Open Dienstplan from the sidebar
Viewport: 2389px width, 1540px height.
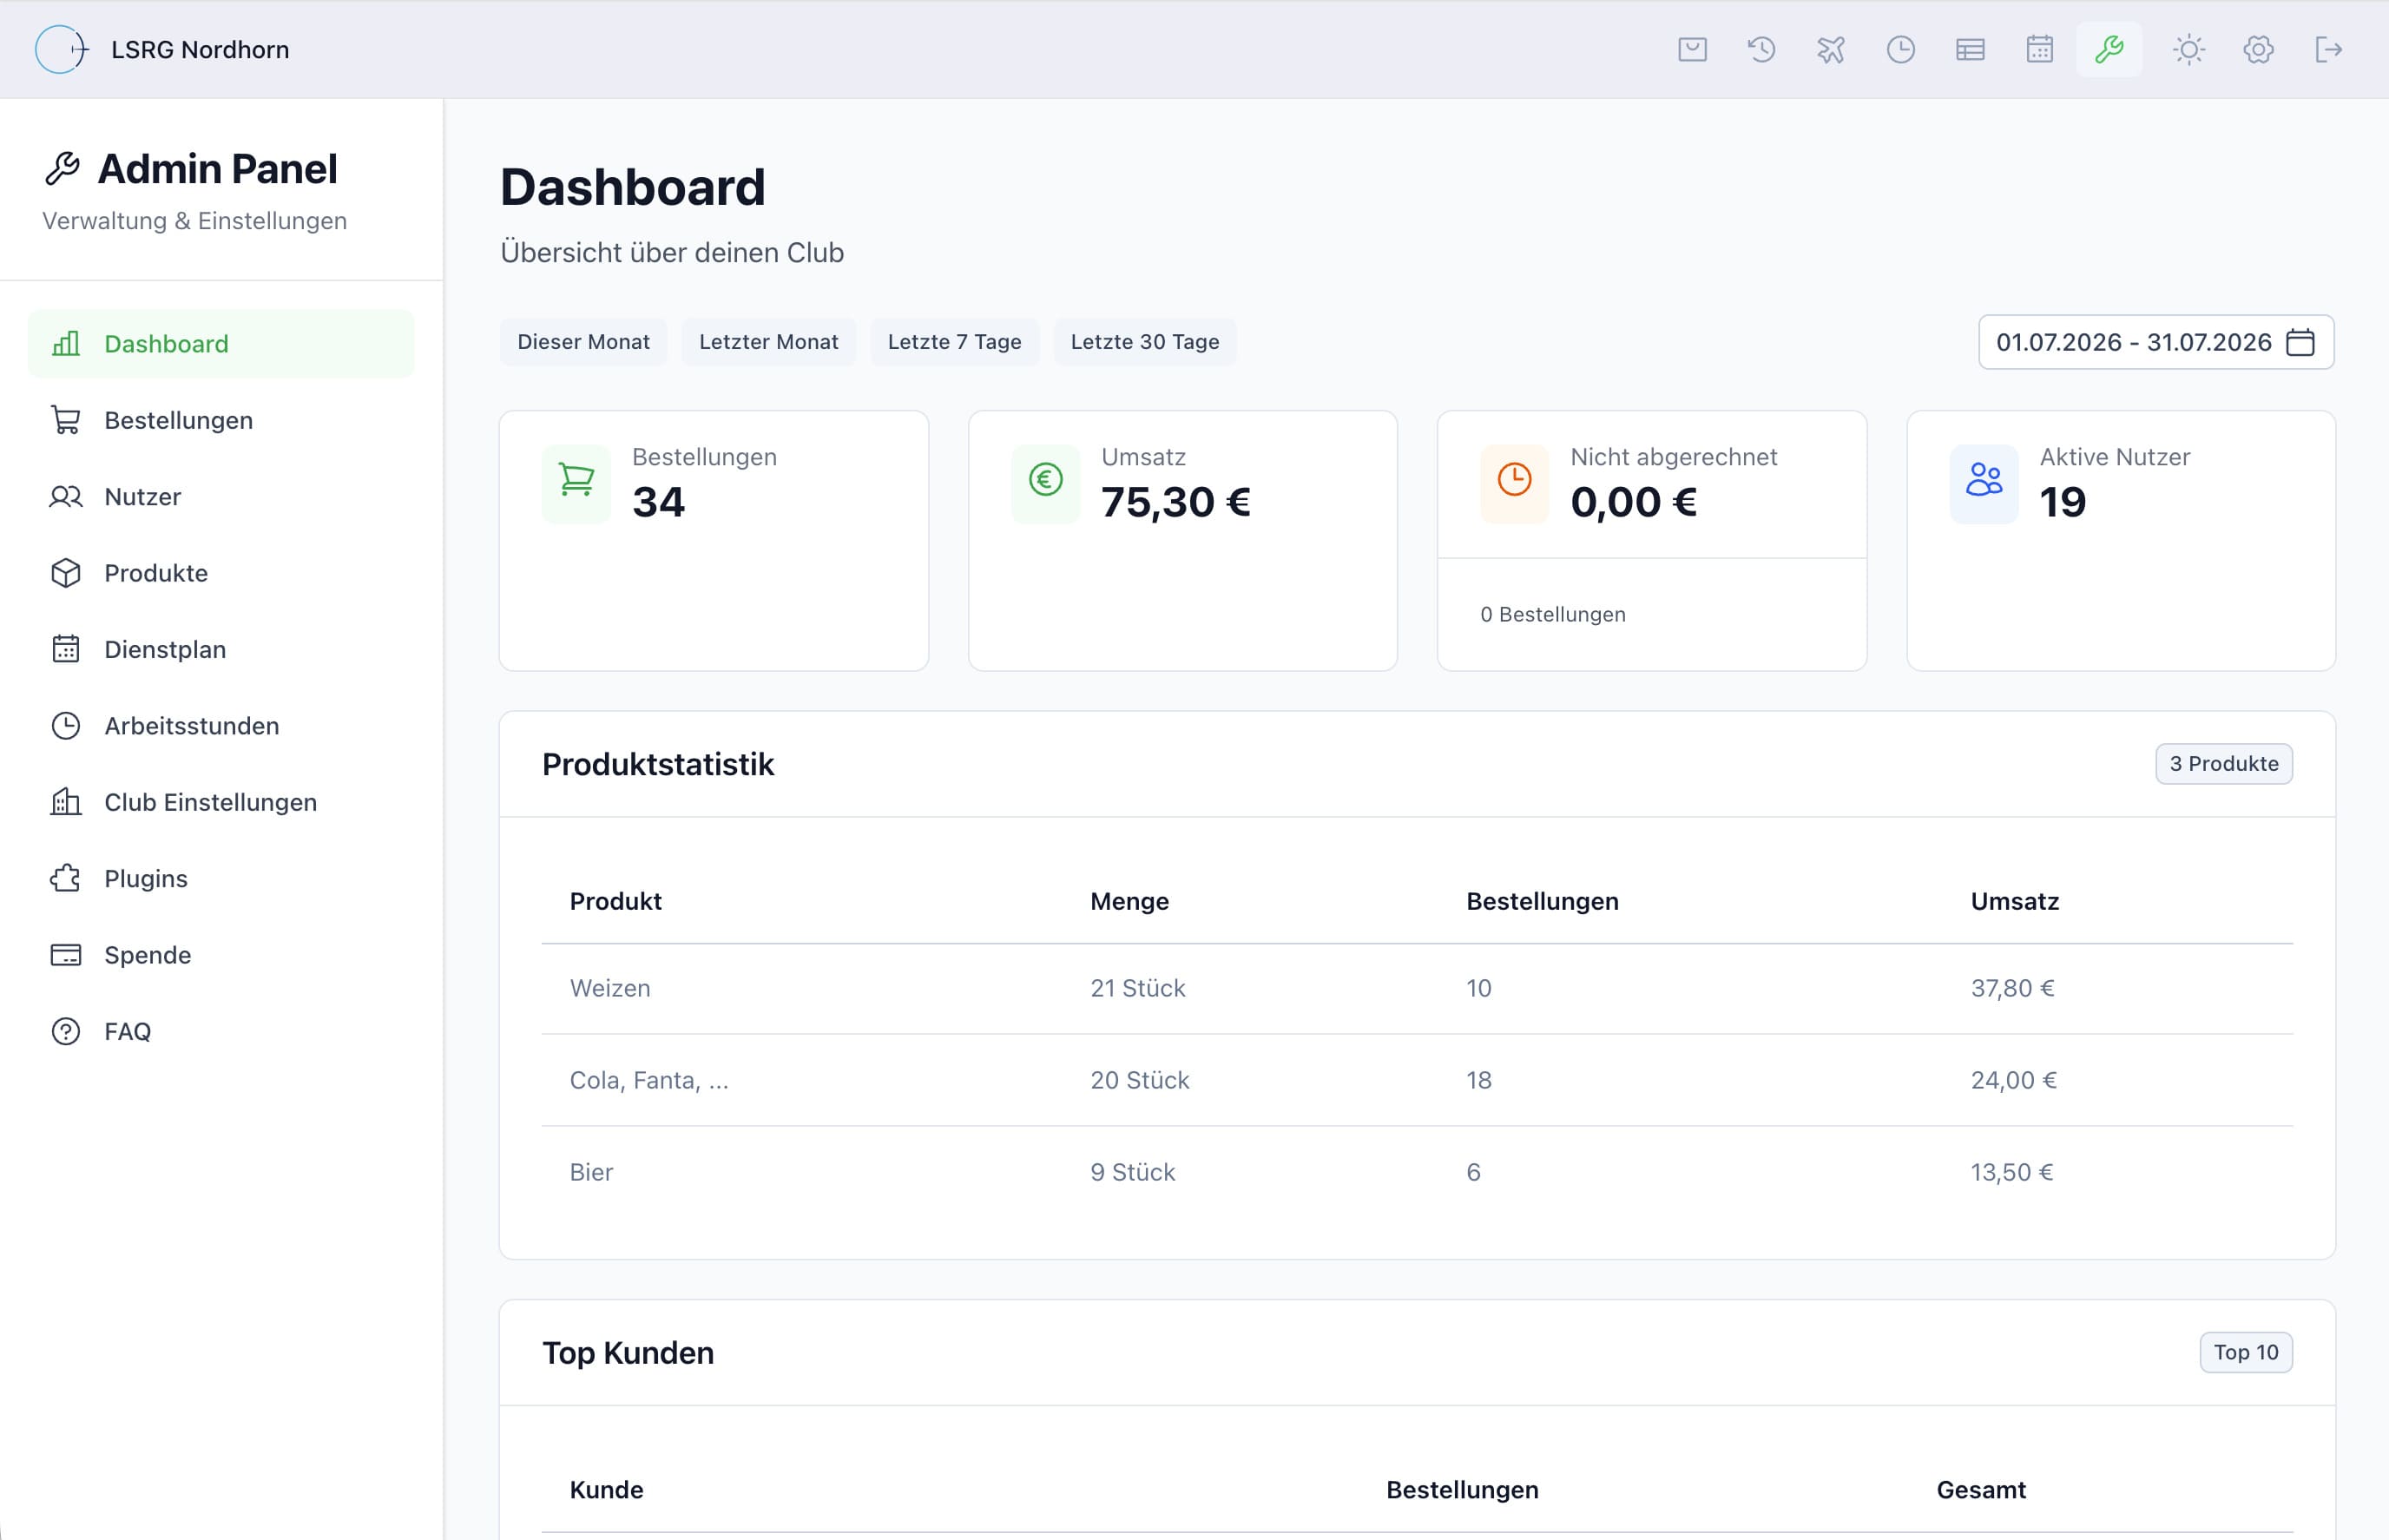pyautogui.click(x=221, y=649)
